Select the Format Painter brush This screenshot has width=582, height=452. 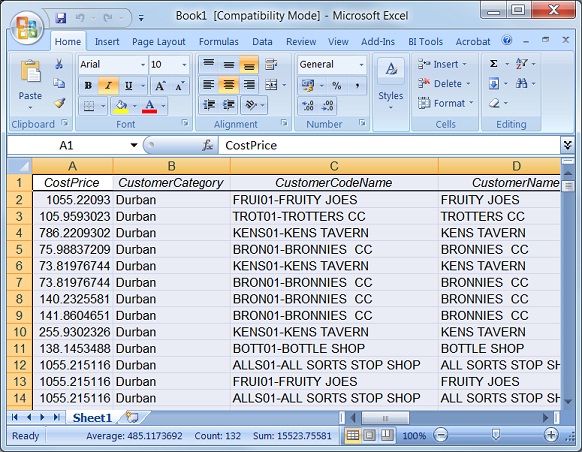point(59,103)
